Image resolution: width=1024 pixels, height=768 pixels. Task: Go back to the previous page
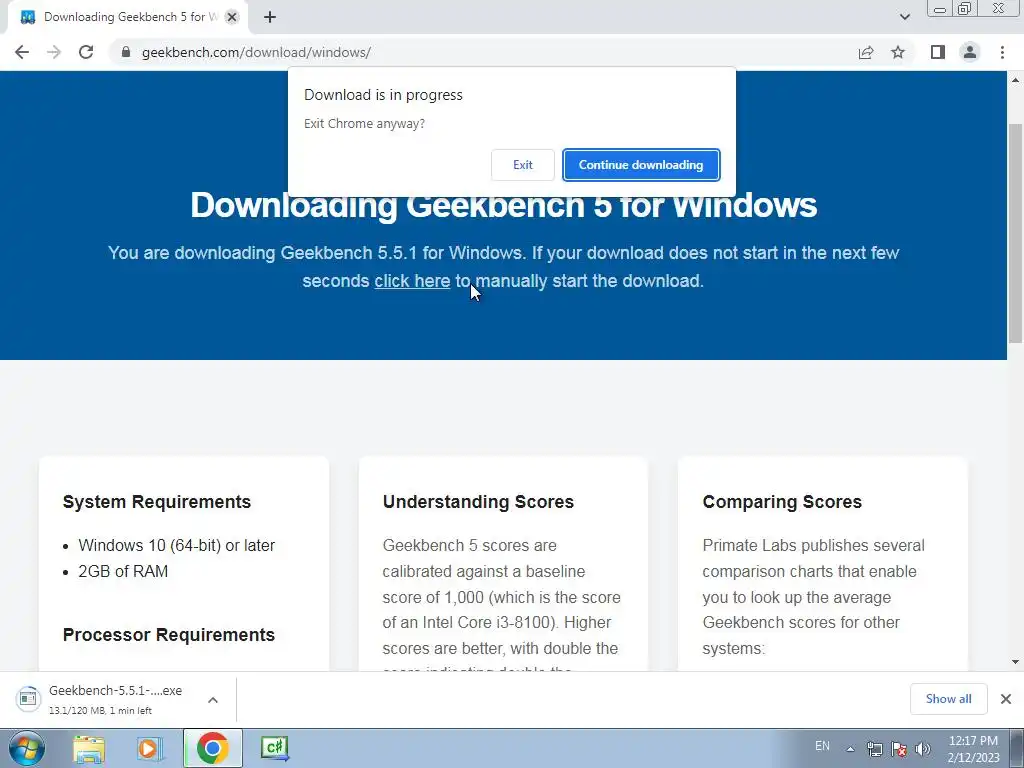point(22,52)
